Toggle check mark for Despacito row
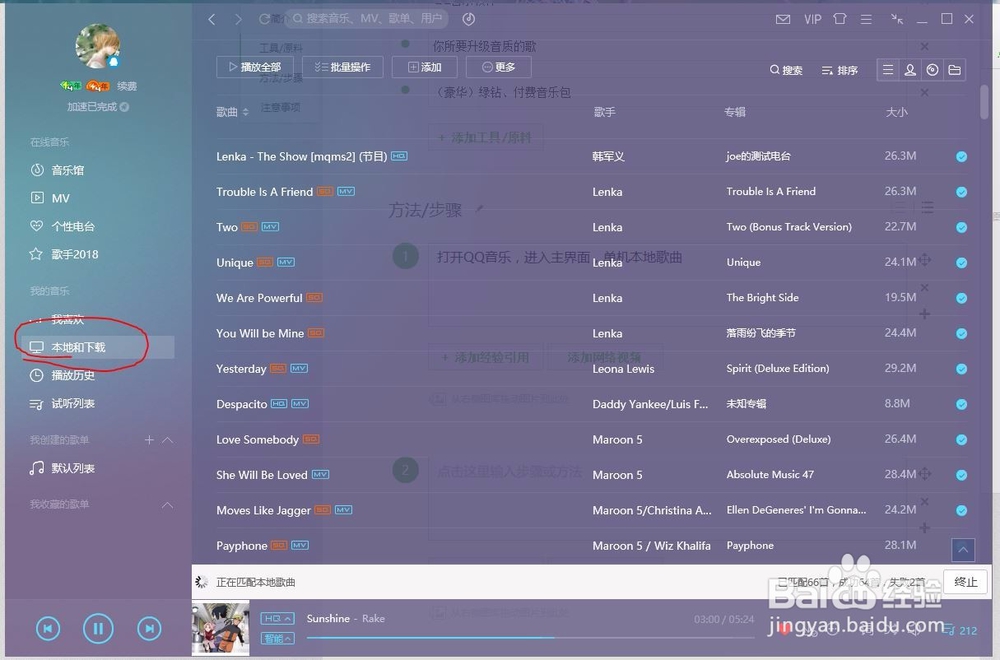 tap(961, 404)
